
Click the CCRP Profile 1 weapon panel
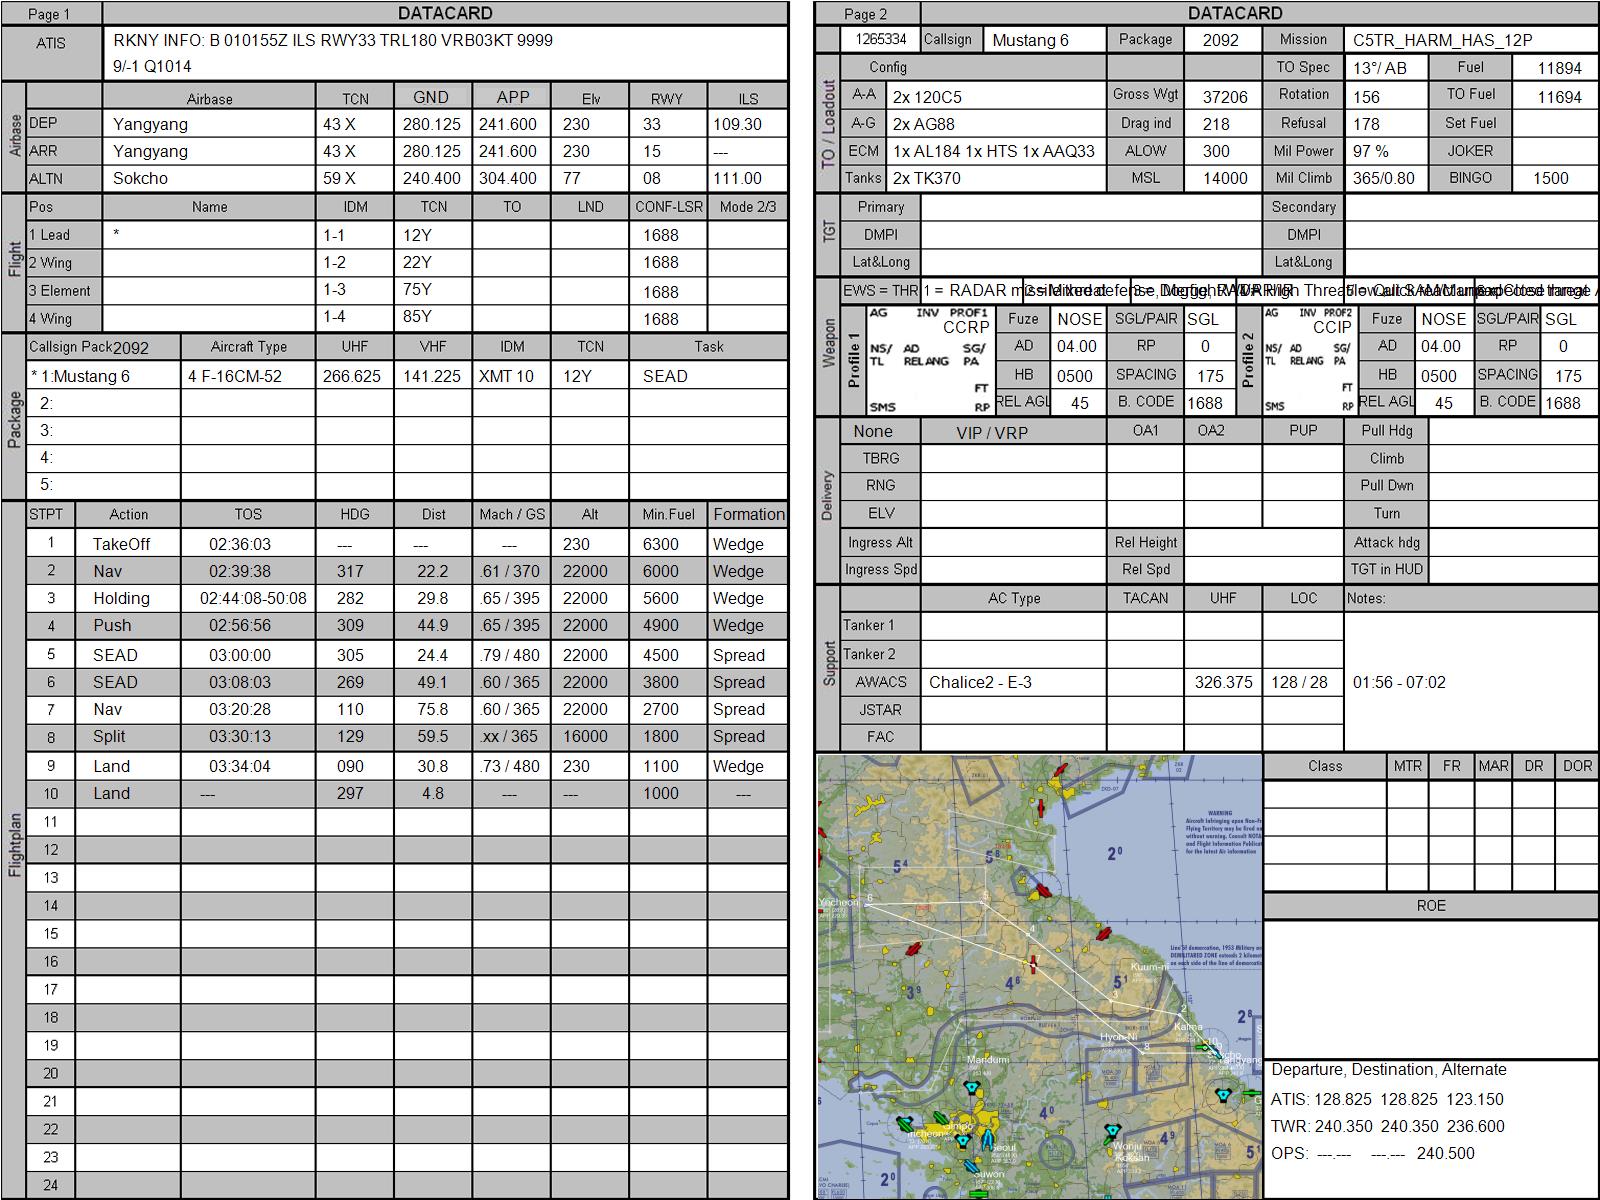(x=928, y=360)
